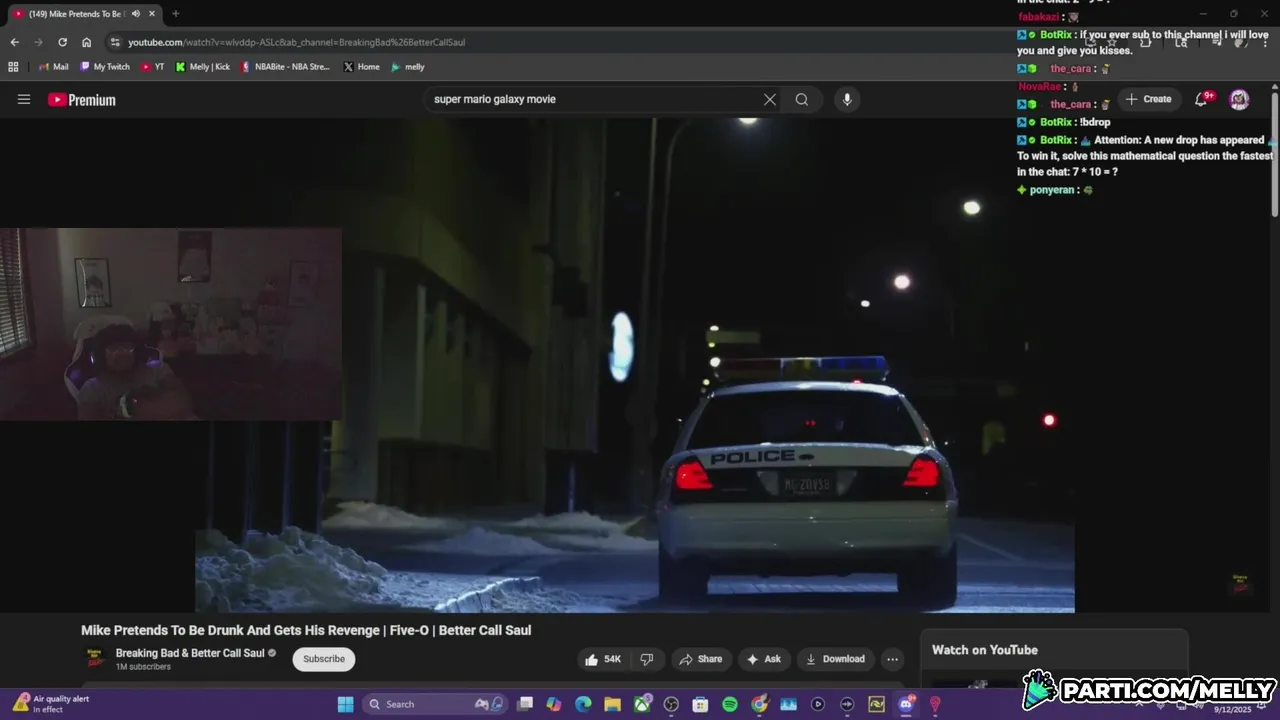Open File Explorer from taskbar
1280x720 pixels.
(612, 704)
